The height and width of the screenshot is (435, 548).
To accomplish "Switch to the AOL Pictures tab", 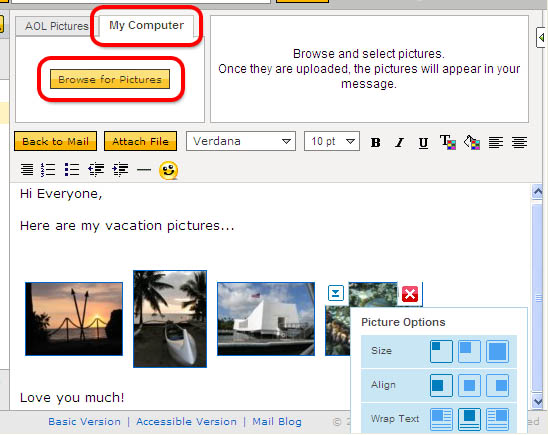I will 57,26.
